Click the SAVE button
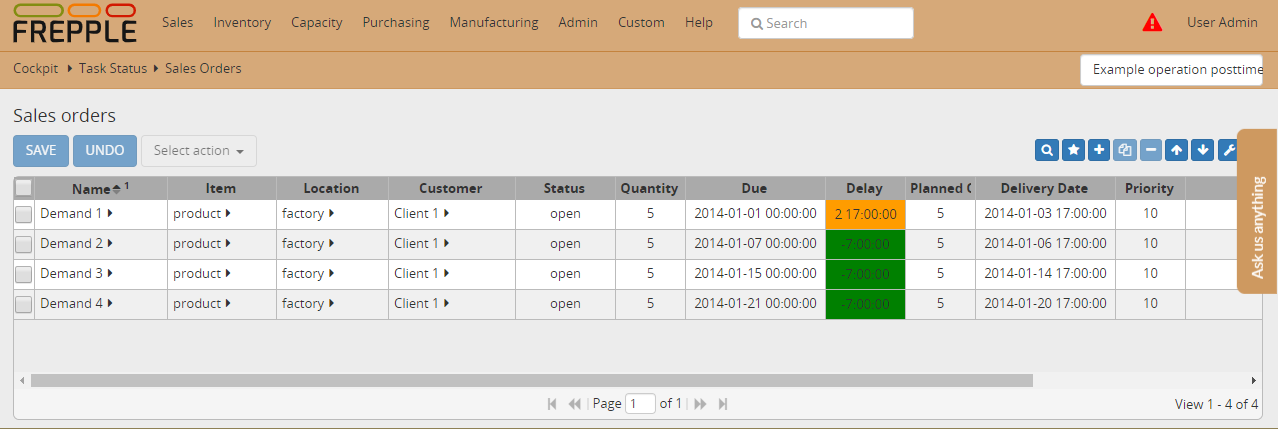Viewport: 1278px width, 429px height. coord(41,151)
